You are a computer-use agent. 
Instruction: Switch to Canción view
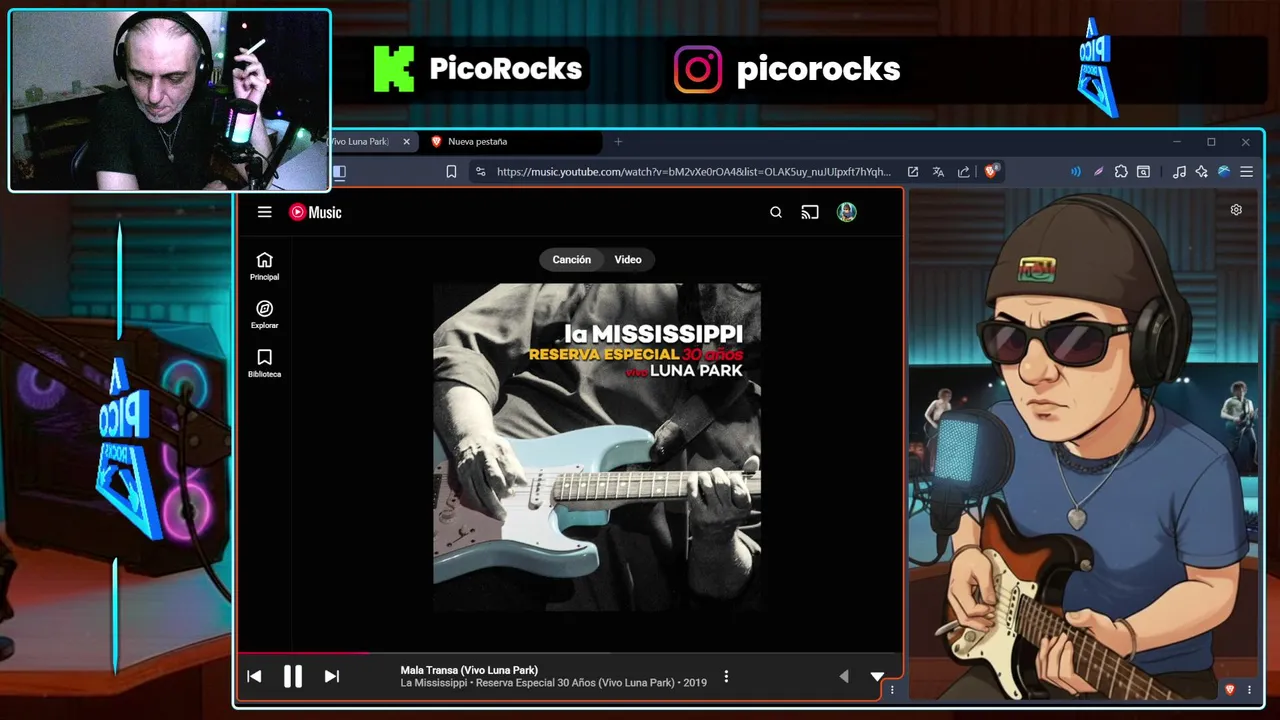[572, 259]
